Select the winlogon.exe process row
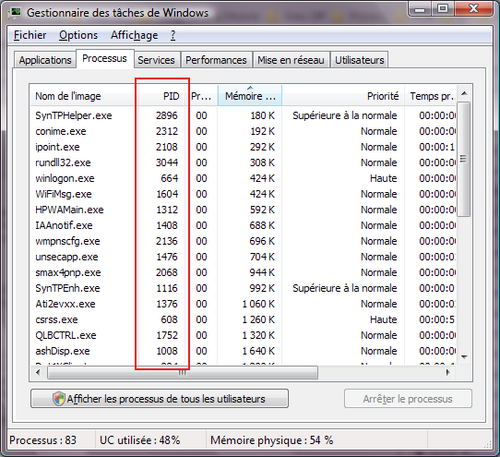 pyautogui.click(x=243, y=178)
